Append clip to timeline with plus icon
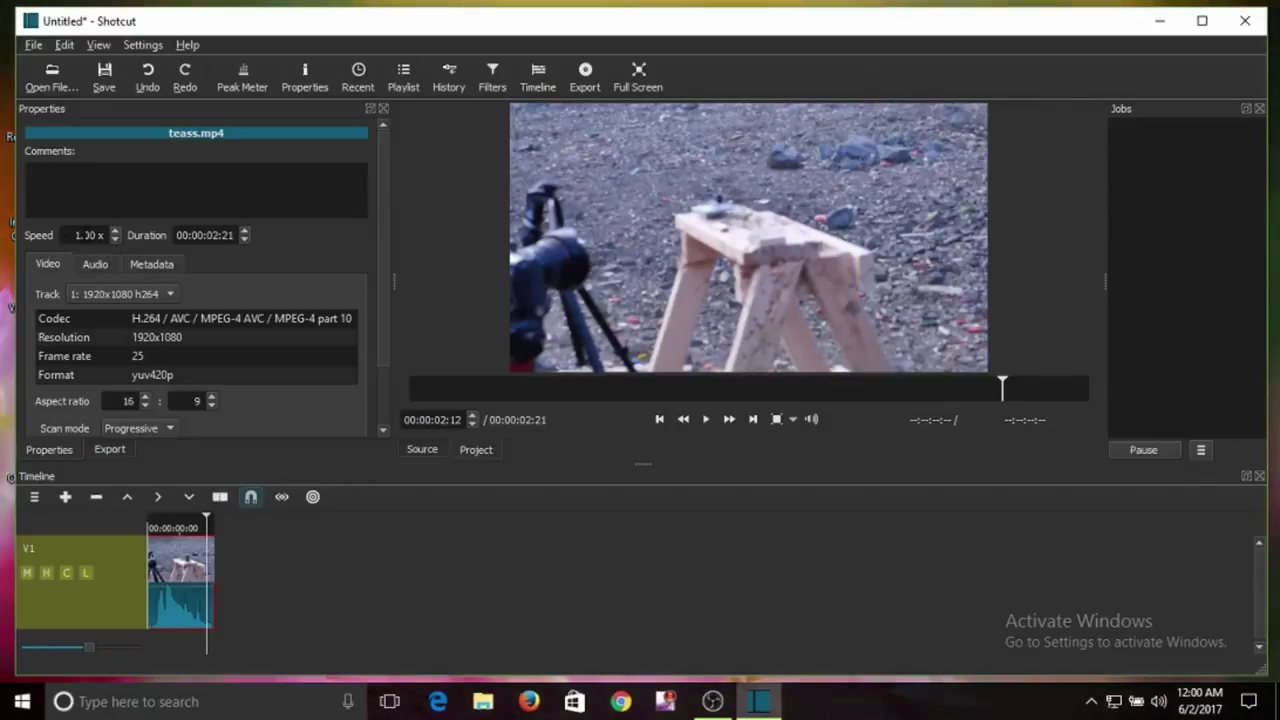Screen dimensions: 1280x720 tap(65, 497)
